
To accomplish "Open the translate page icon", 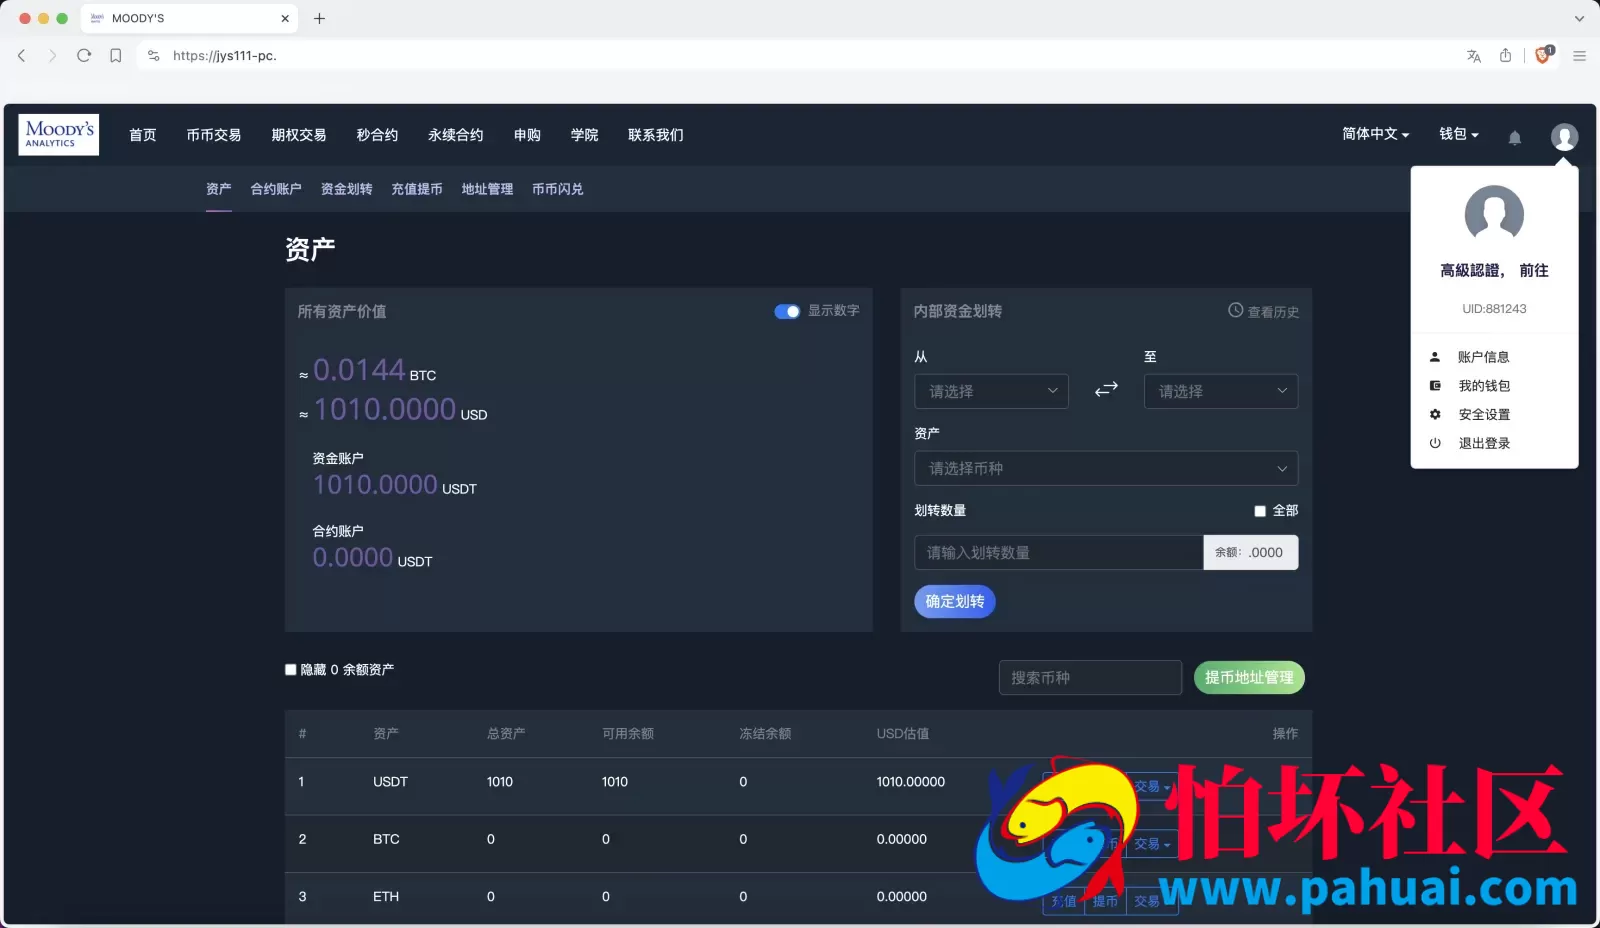I will (1473, 56).
